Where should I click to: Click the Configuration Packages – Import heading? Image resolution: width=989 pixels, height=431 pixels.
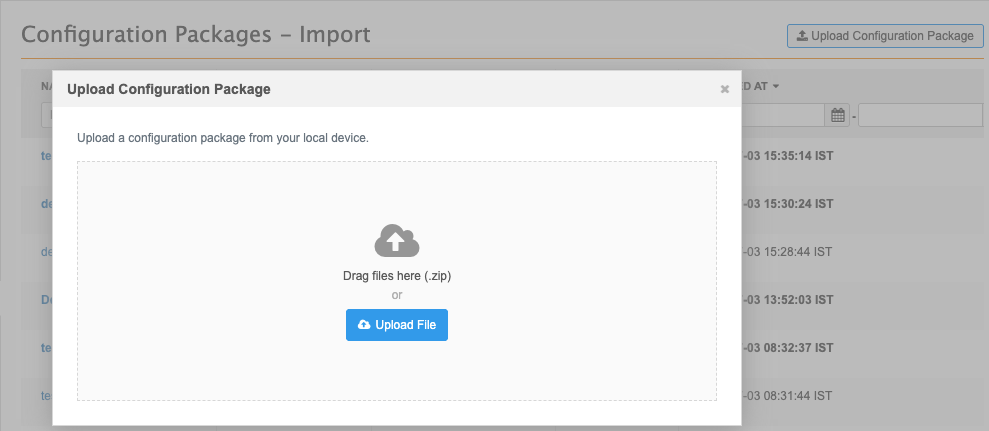[196, 34]
